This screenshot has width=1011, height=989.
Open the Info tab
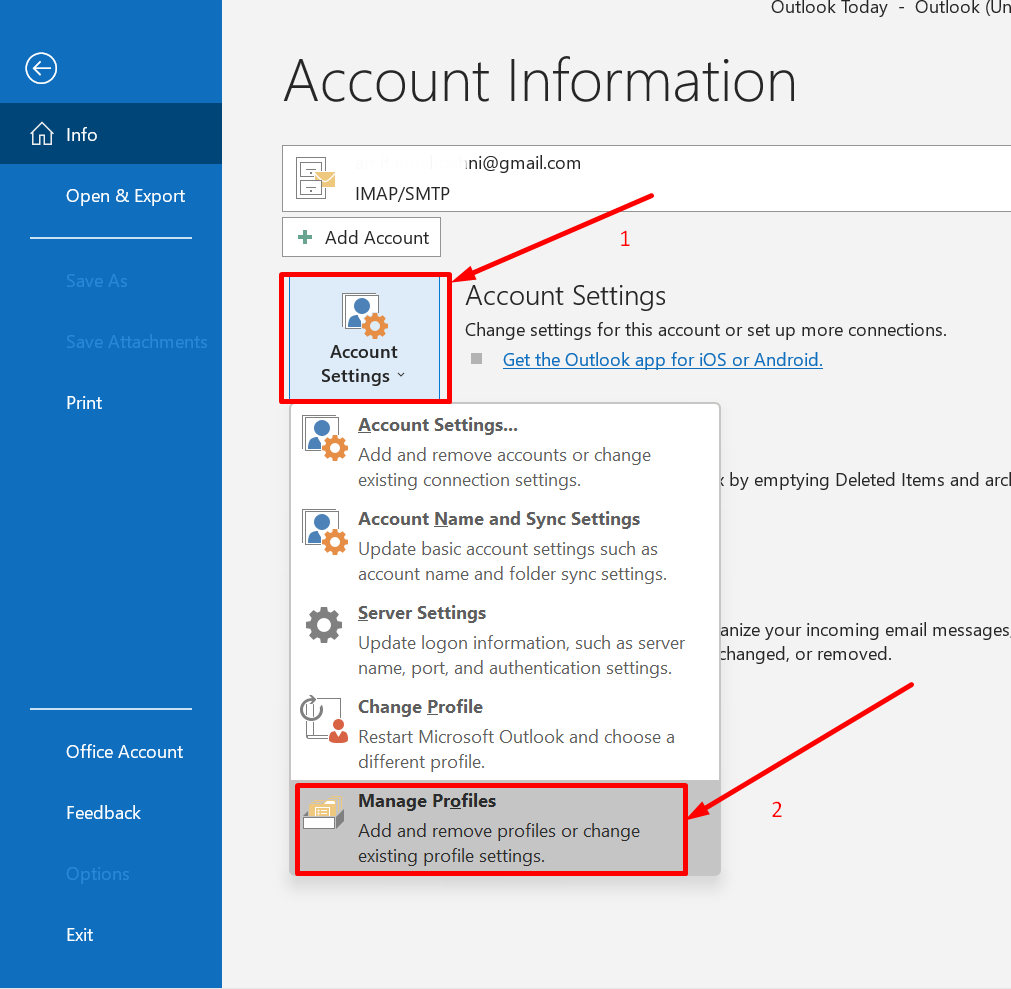pos(111,134)
